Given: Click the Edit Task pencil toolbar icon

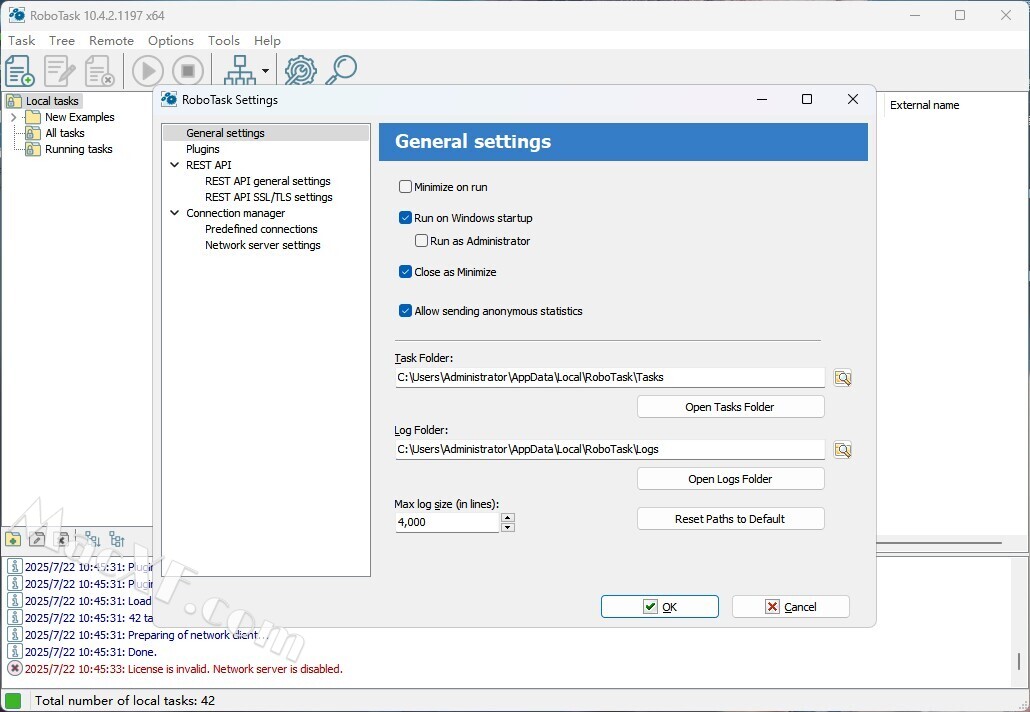Looking at the screenshot, I should tap(59, 70).
